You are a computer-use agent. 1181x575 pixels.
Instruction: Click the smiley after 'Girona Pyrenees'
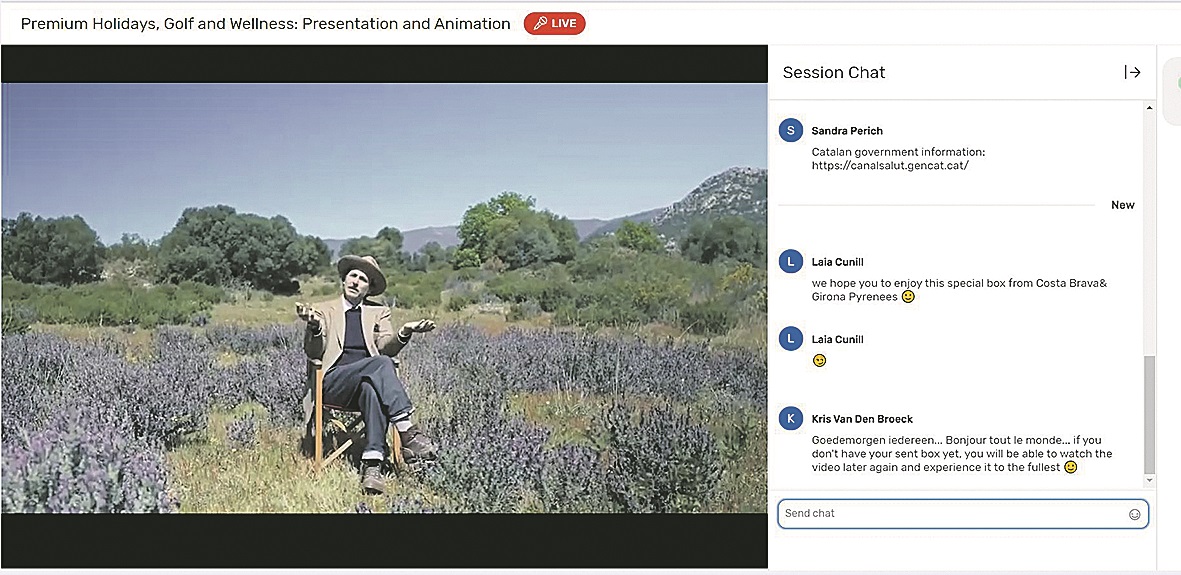pyautogui.click(x=908, y=297)
